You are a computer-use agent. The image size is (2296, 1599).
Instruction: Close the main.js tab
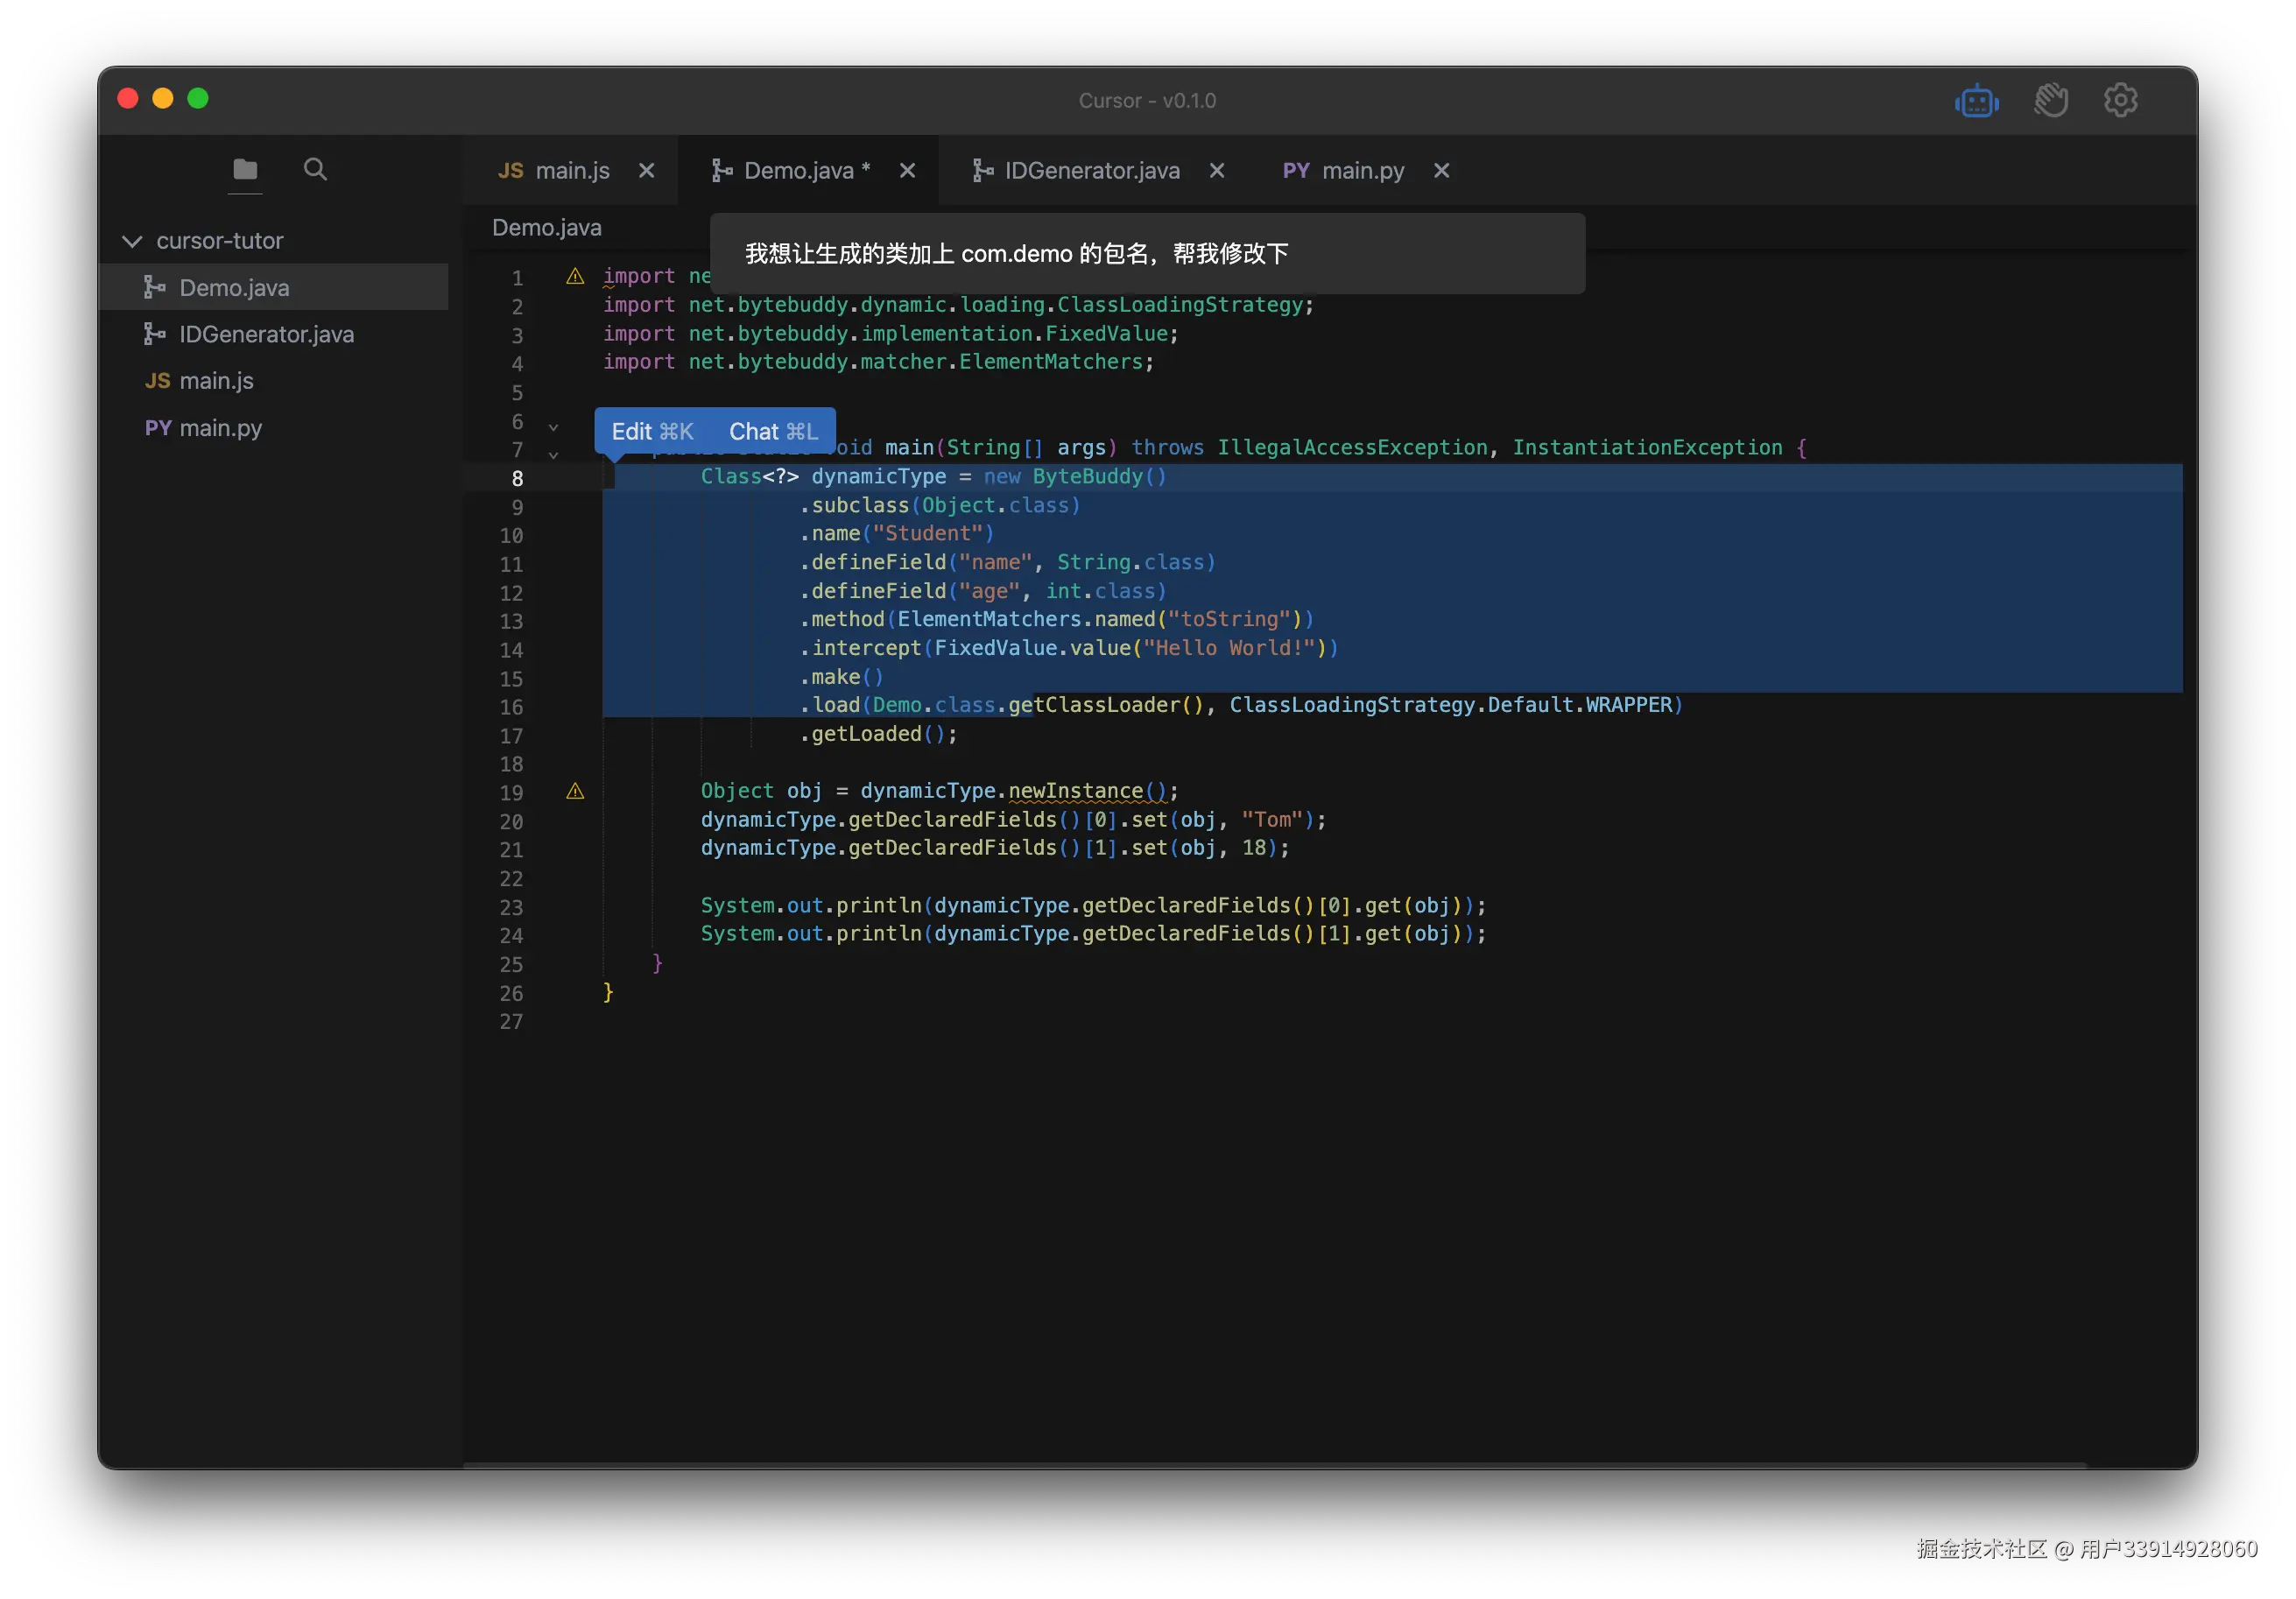(647, 171)
